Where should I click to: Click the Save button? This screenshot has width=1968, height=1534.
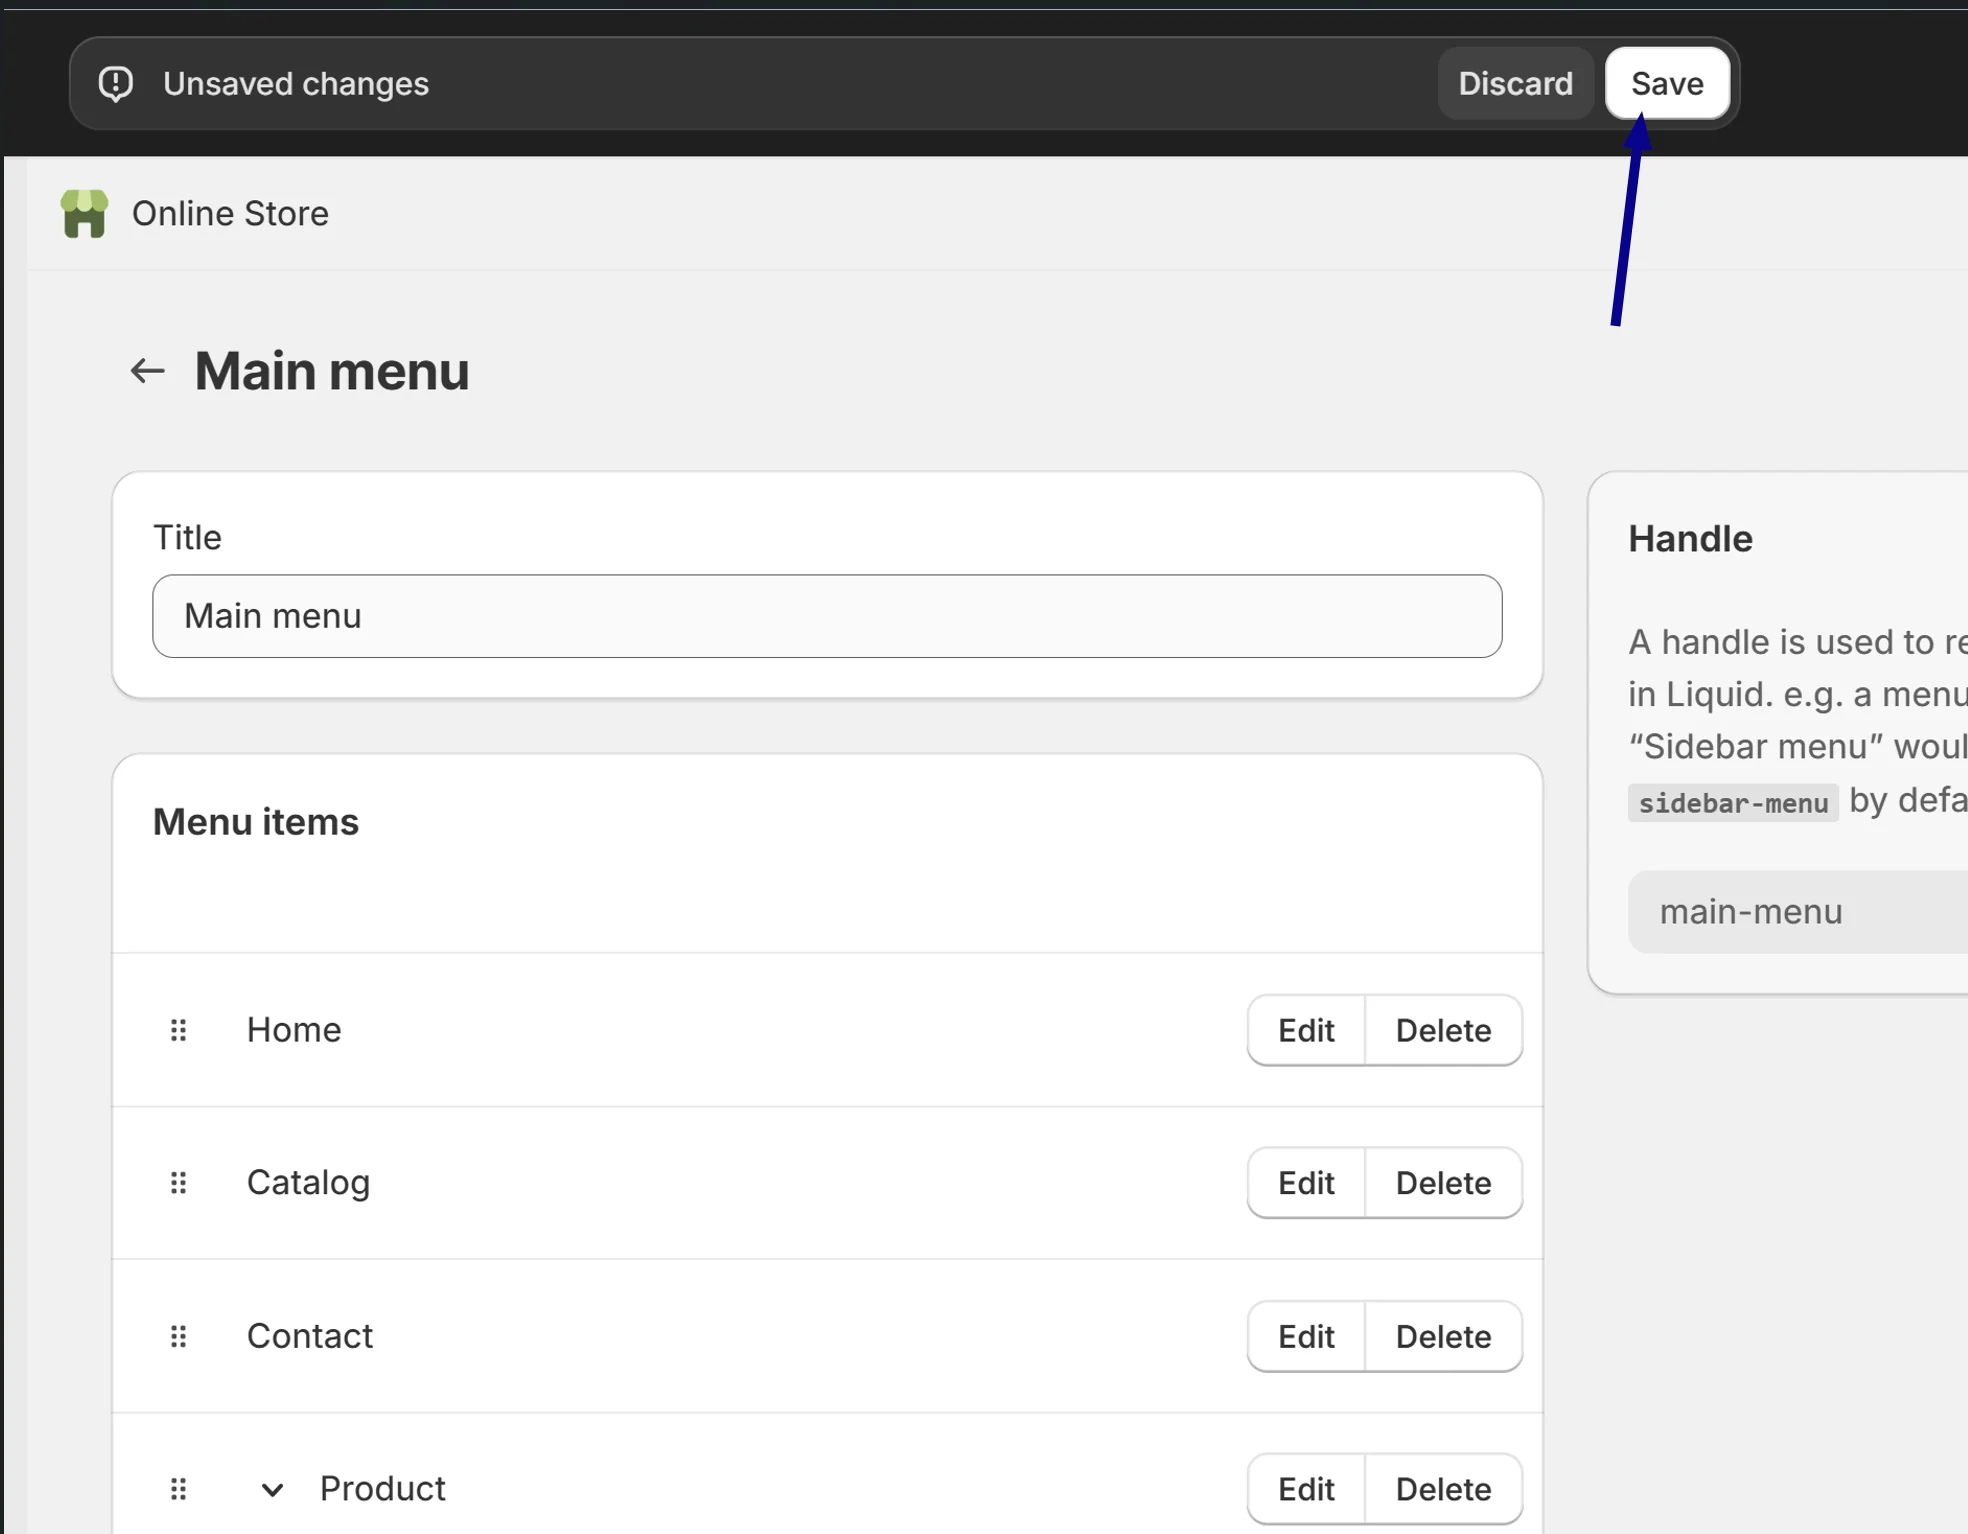(x=1667, y=83)
